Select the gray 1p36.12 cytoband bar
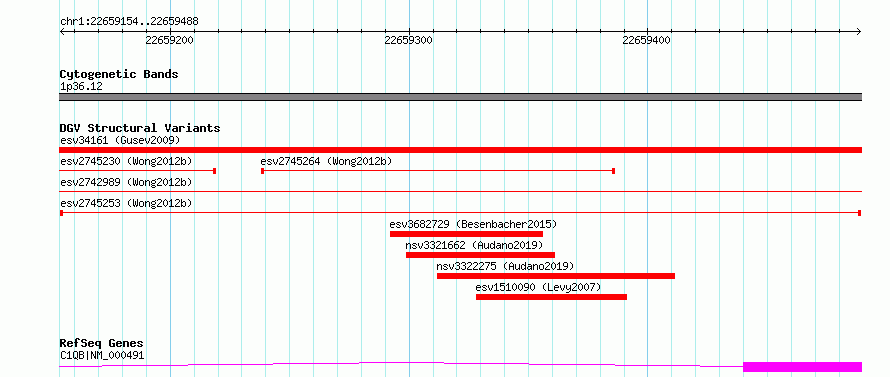Image resolution: width=890 pixels, height=377 pixels. click(460, 97)
